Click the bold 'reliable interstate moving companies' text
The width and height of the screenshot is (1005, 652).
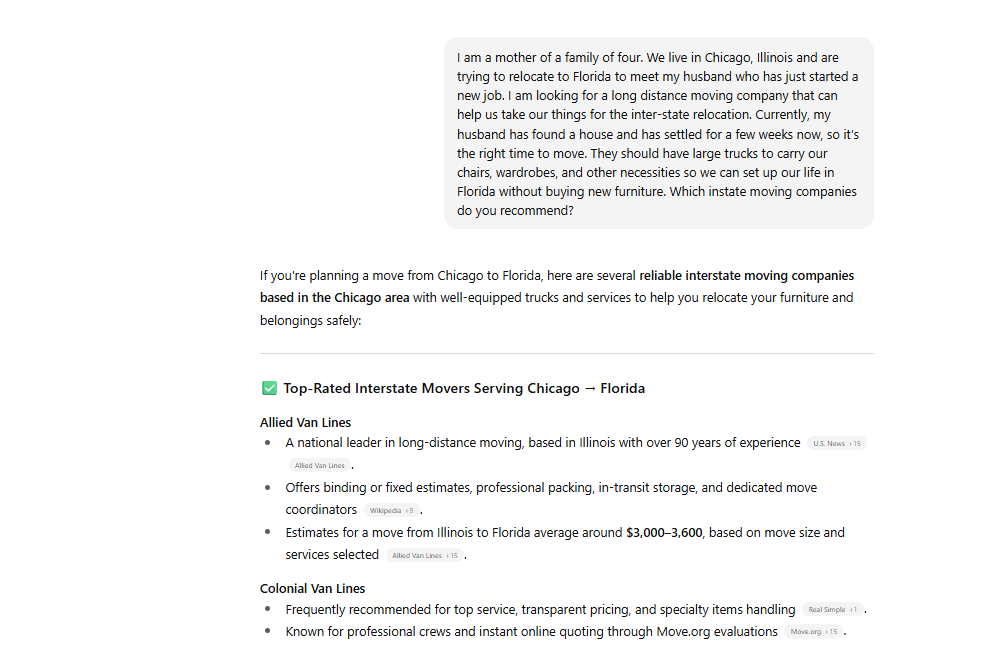click(x=746, y=276)
